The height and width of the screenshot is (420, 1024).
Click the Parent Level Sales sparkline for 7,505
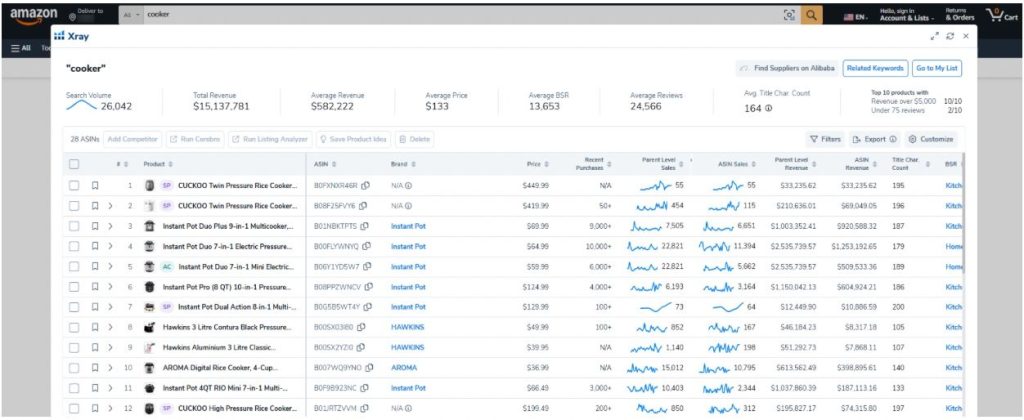coord(646,226)
